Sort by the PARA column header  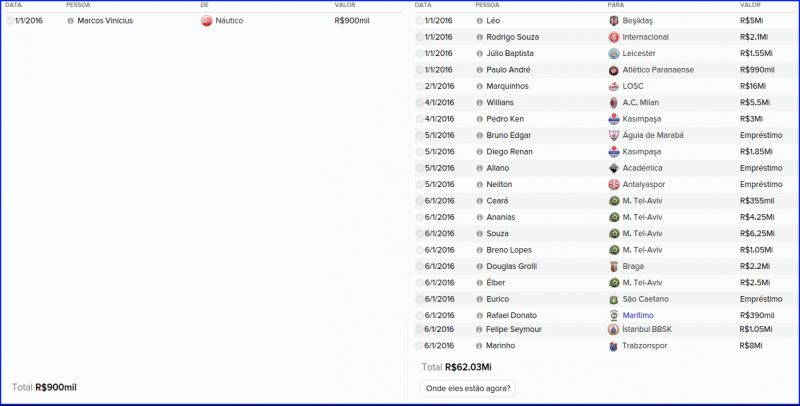[x=616, y=5]
